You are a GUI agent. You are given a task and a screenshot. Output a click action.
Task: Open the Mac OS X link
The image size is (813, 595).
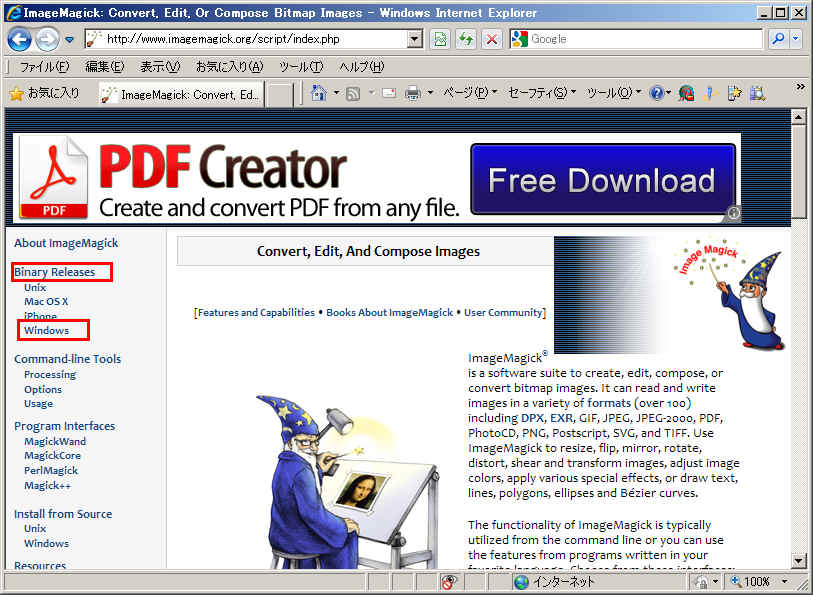click(x=46, y=301)
